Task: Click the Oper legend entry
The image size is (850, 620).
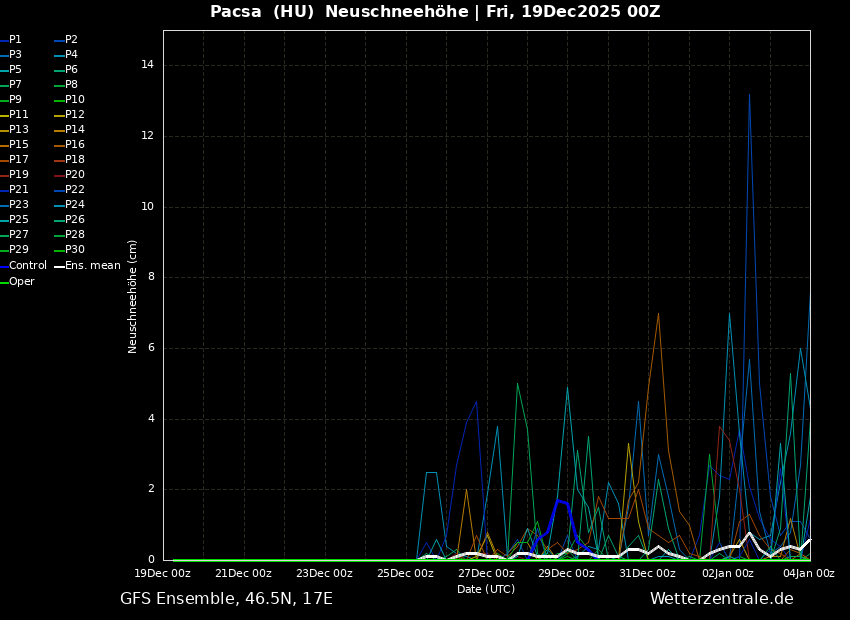Action: point(21,282)
